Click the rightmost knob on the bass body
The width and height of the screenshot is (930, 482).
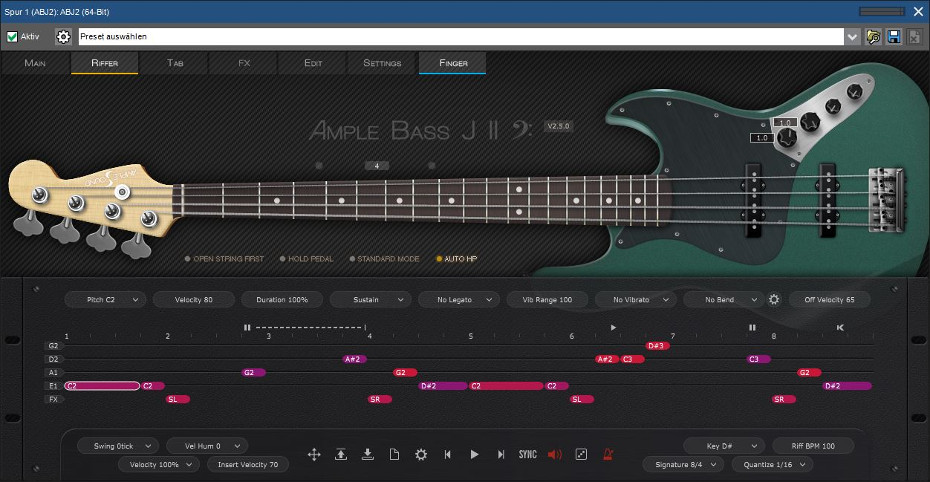click(855, 91)
